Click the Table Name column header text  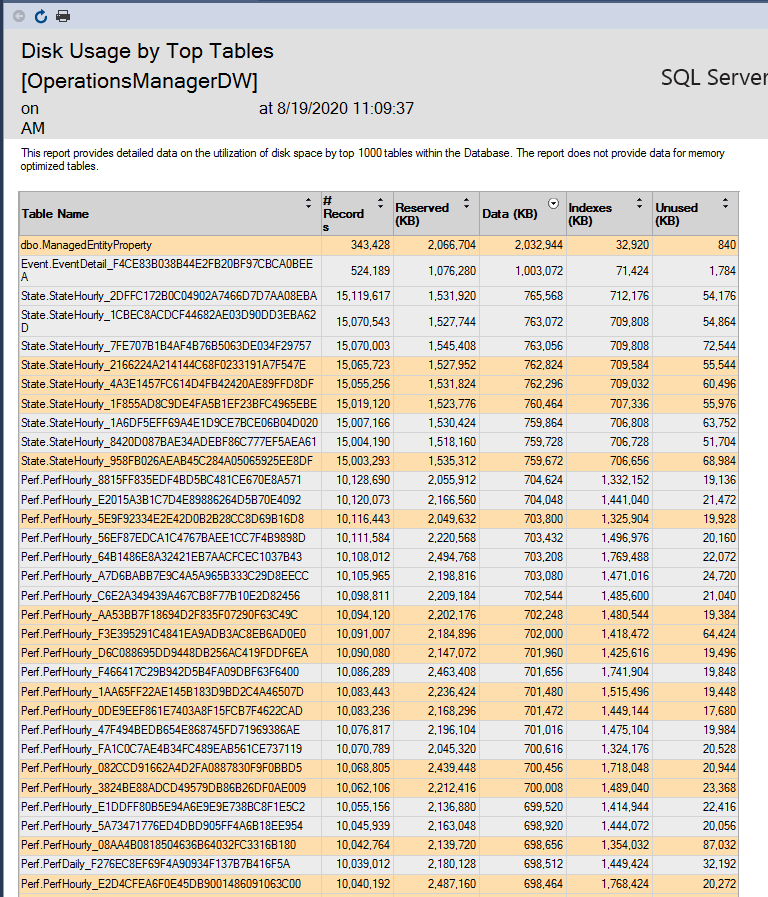pyautogui.click(x=55, y=214)
